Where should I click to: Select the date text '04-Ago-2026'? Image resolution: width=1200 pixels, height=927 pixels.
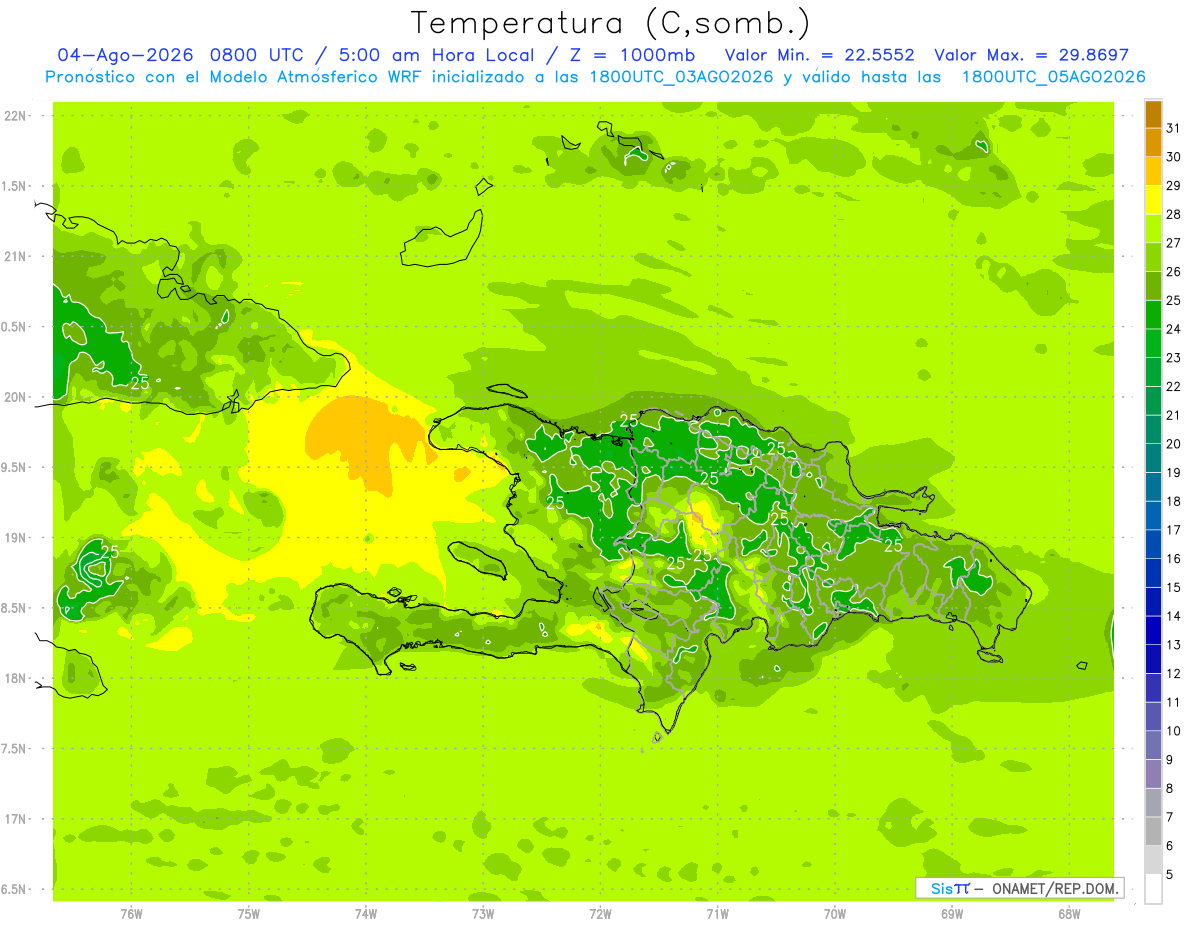(126, 55)
